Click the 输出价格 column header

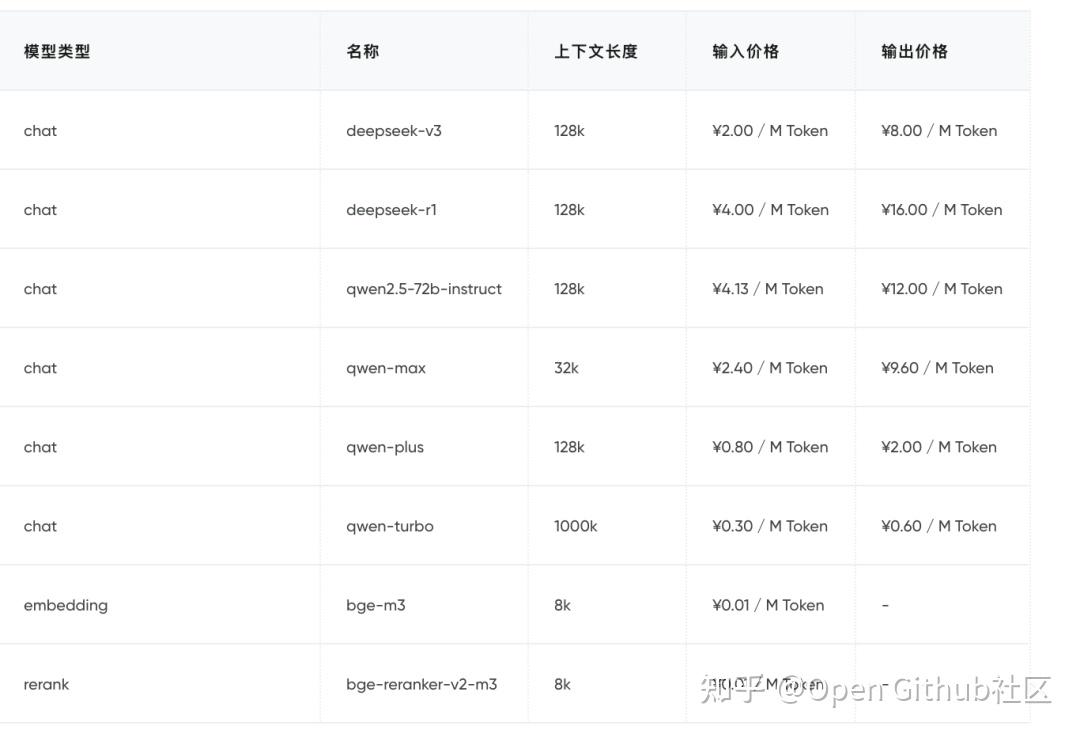point(914,52)
